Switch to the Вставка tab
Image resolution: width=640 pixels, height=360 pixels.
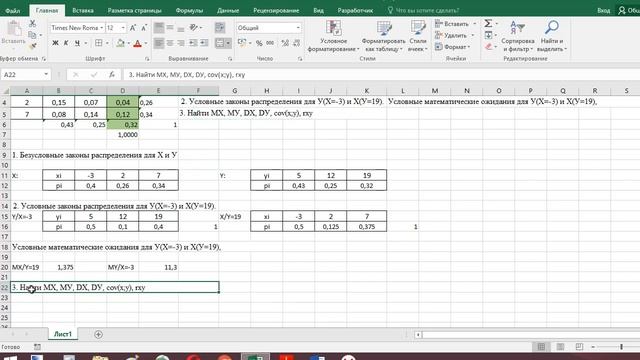tap(83, 10)
